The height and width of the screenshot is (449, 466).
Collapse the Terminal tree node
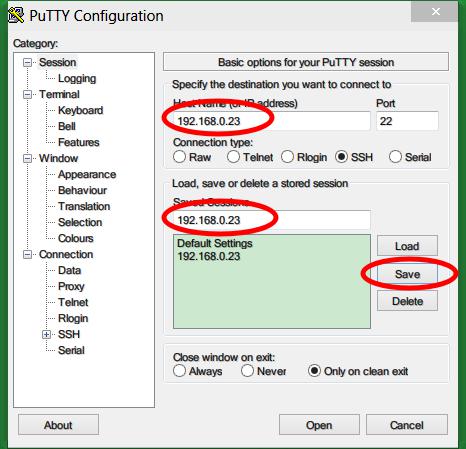coord(27,95)
